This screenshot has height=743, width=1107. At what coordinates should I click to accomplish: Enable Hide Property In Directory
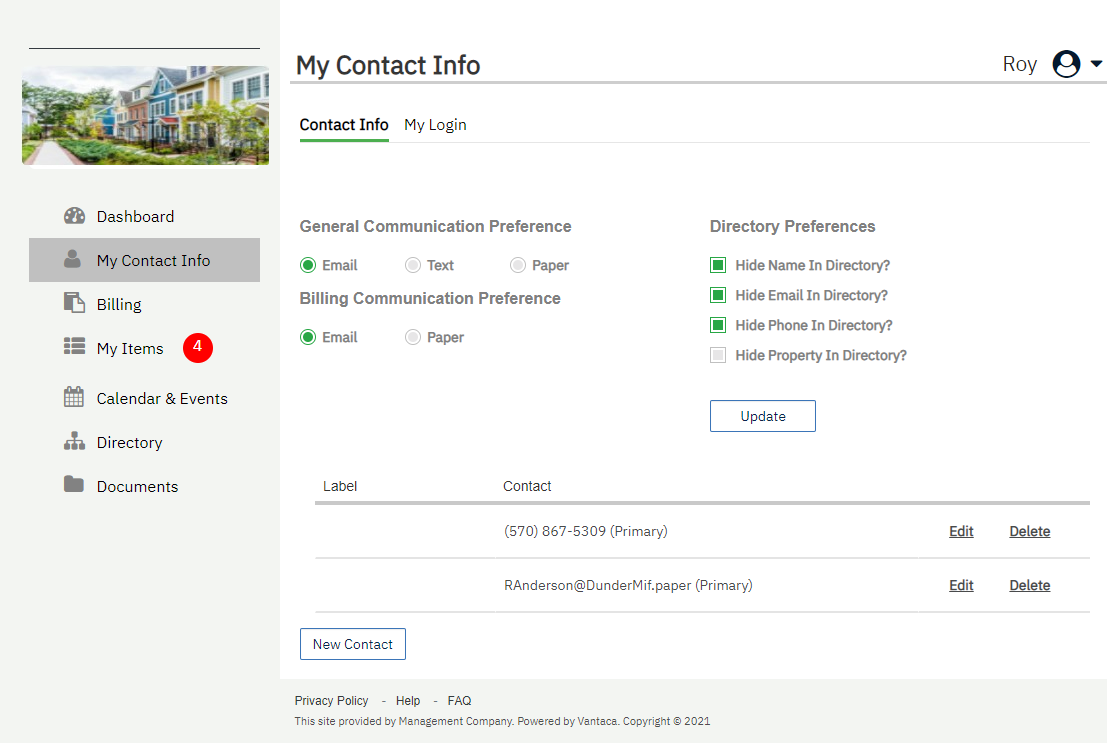(x=717, y=355)
